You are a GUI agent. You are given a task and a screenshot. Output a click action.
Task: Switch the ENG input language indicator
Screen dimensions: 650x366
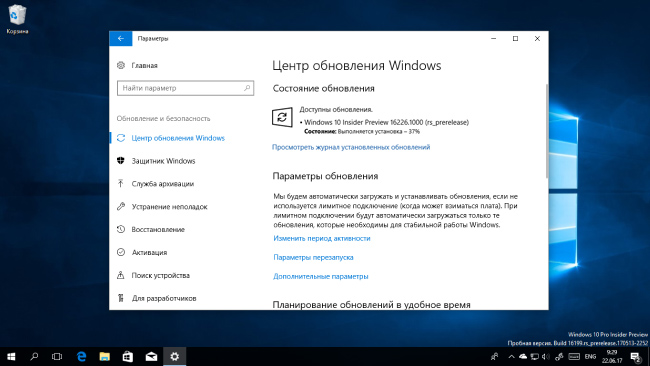point(590,356)
